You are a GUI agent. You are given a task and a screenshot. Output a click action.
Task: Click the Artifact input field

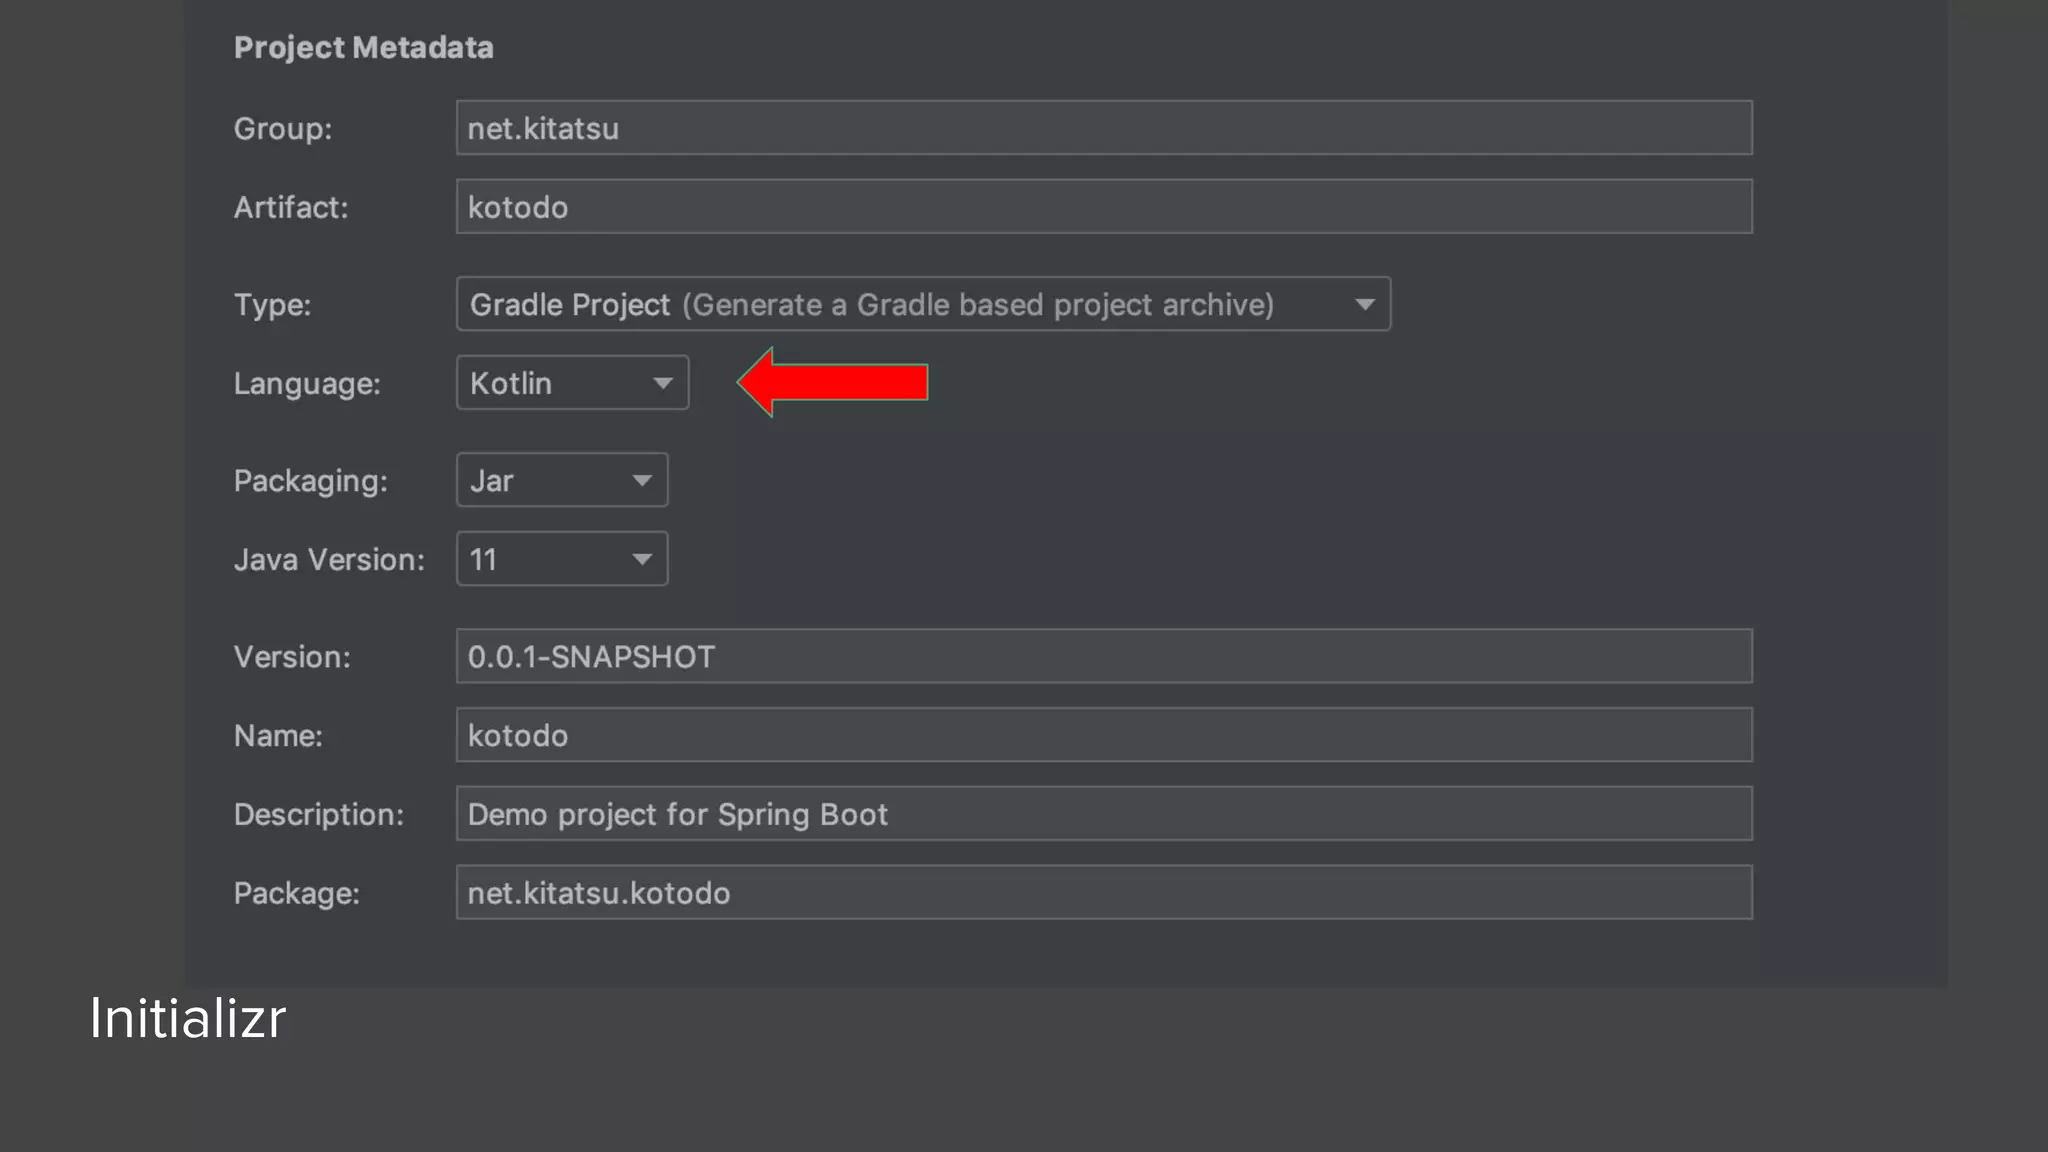click(1104, 206)
